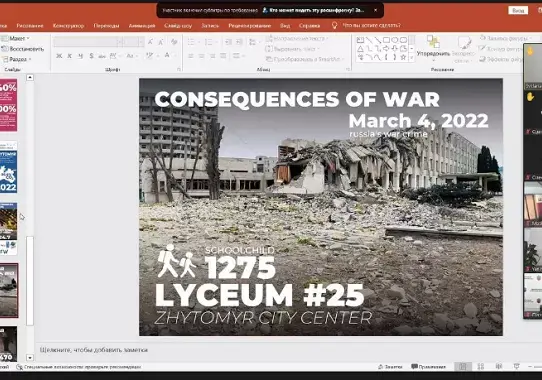This screenshot has width=542, height=380.
Task: Align text left
Action: coord(191,56)
